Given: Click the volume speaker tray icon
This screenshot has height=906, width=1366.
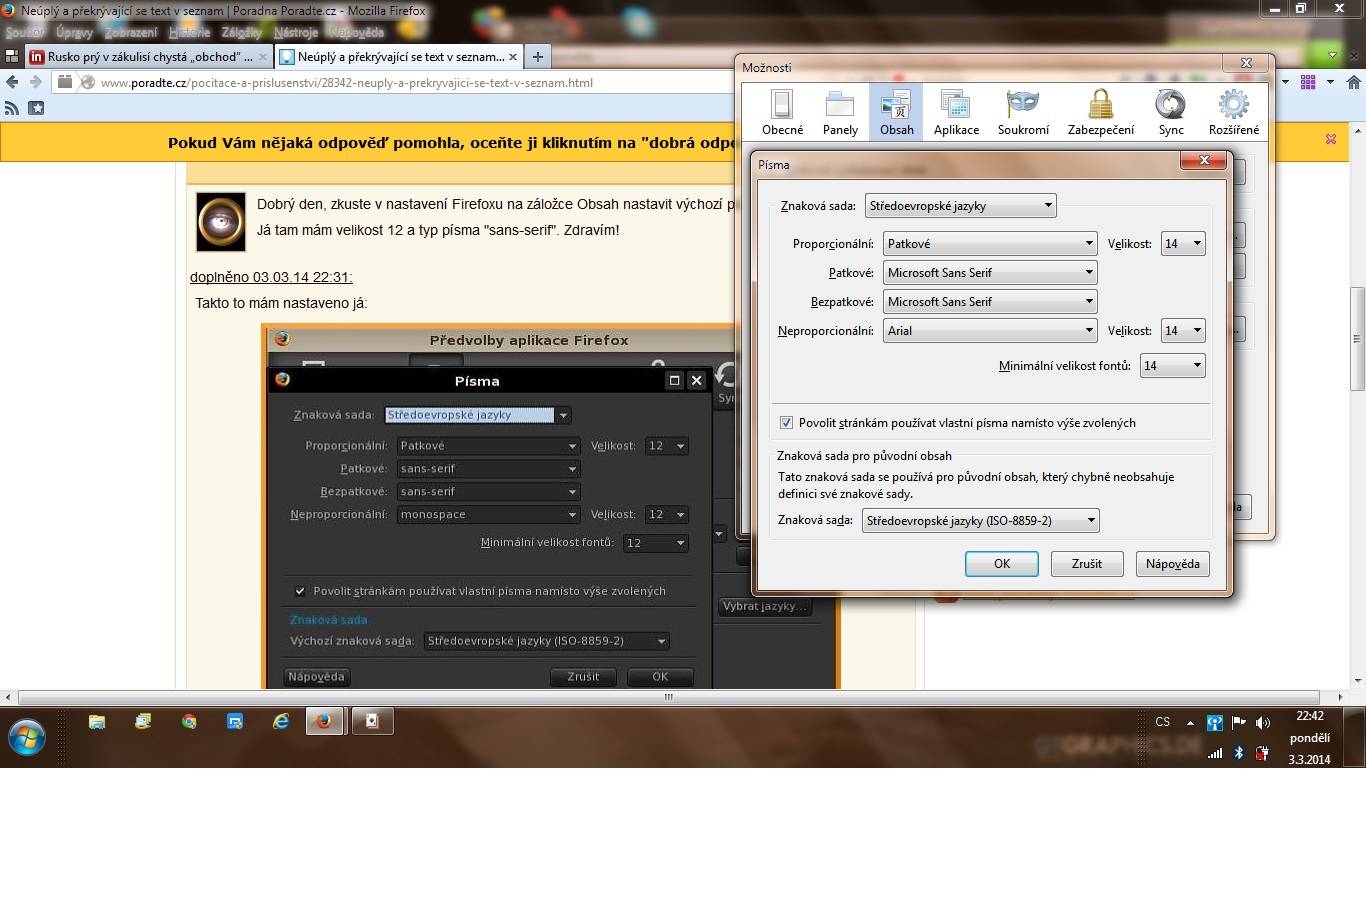Looking at the screenshot, I should click(1262, 723).
